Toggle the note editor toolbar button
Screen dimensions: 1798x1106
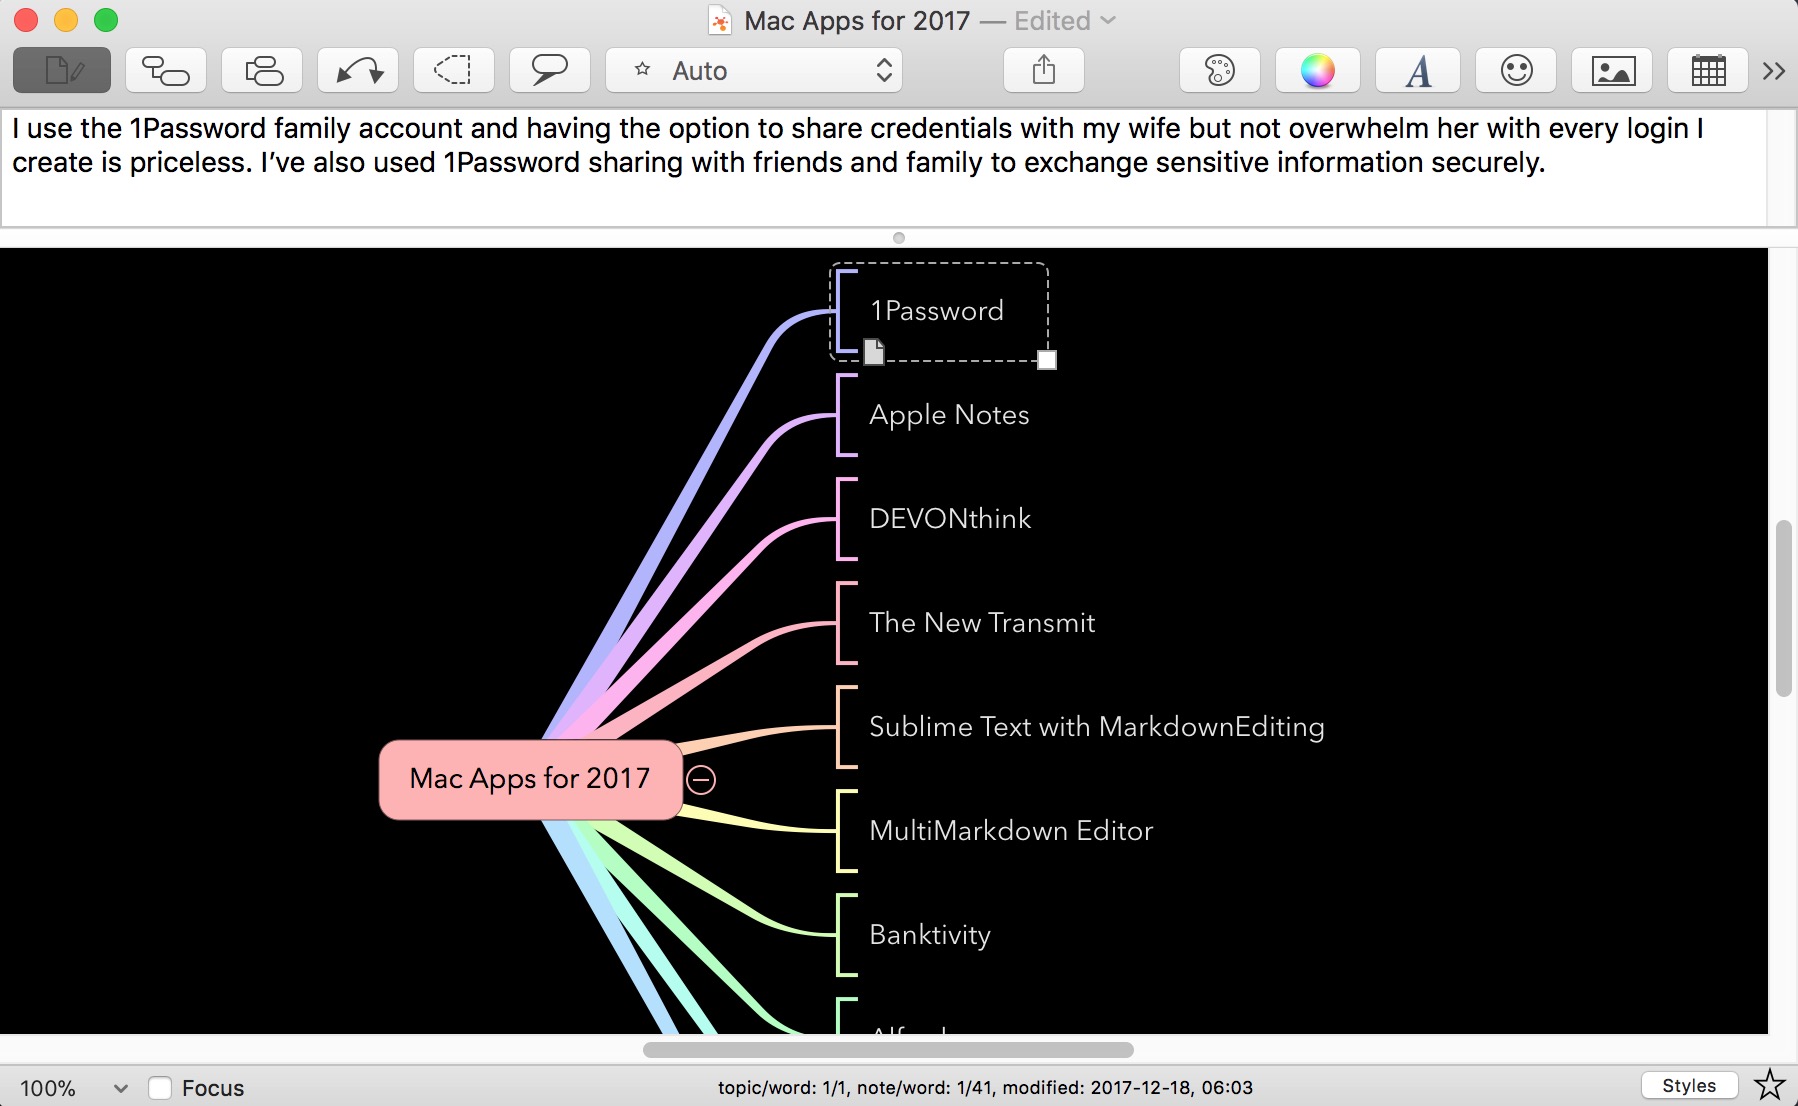pyautogui.click(x=61, y=70)
